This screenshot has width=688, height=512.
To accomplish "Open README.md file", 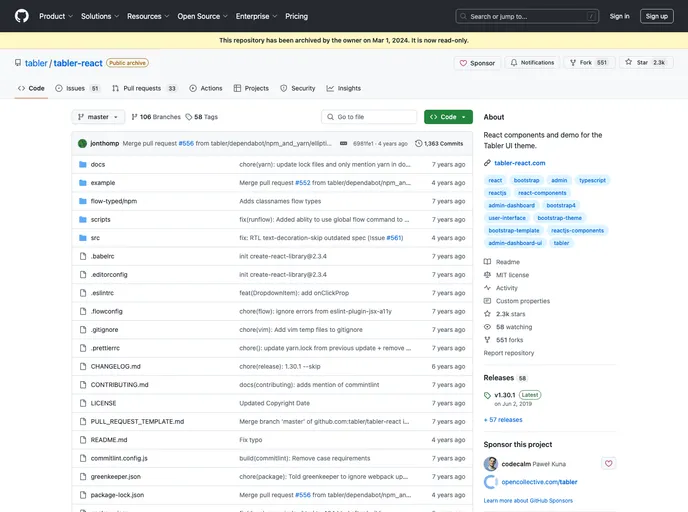I will click(x=109, y=440).
